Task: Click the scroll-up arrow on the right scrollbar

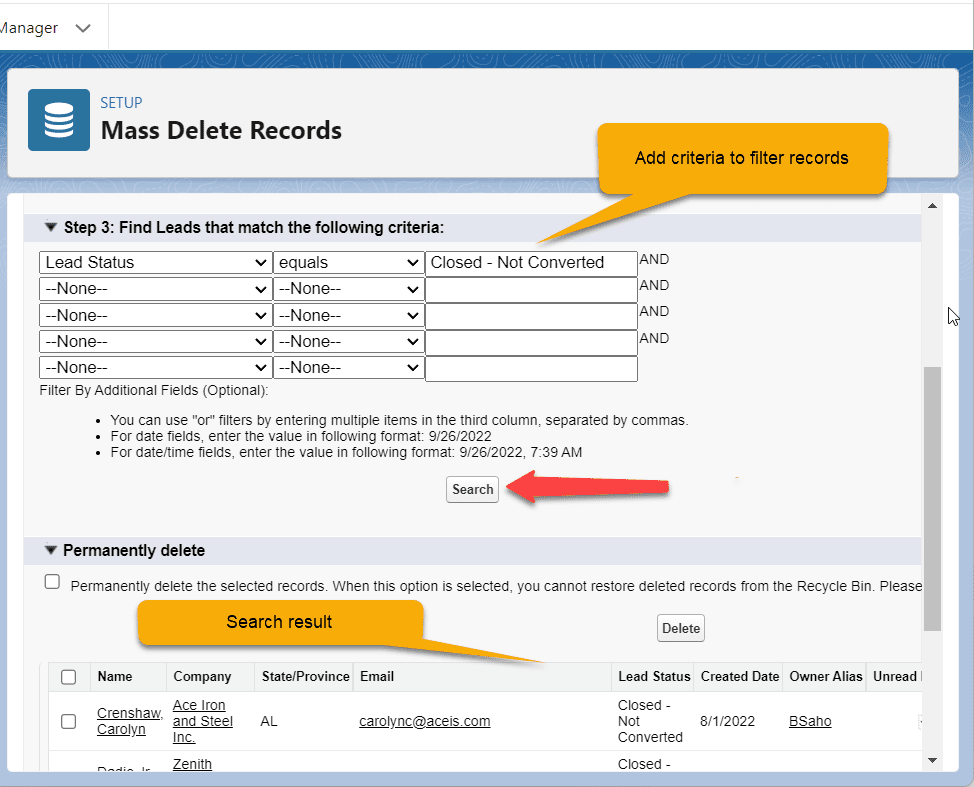Action: pos(933,205)
